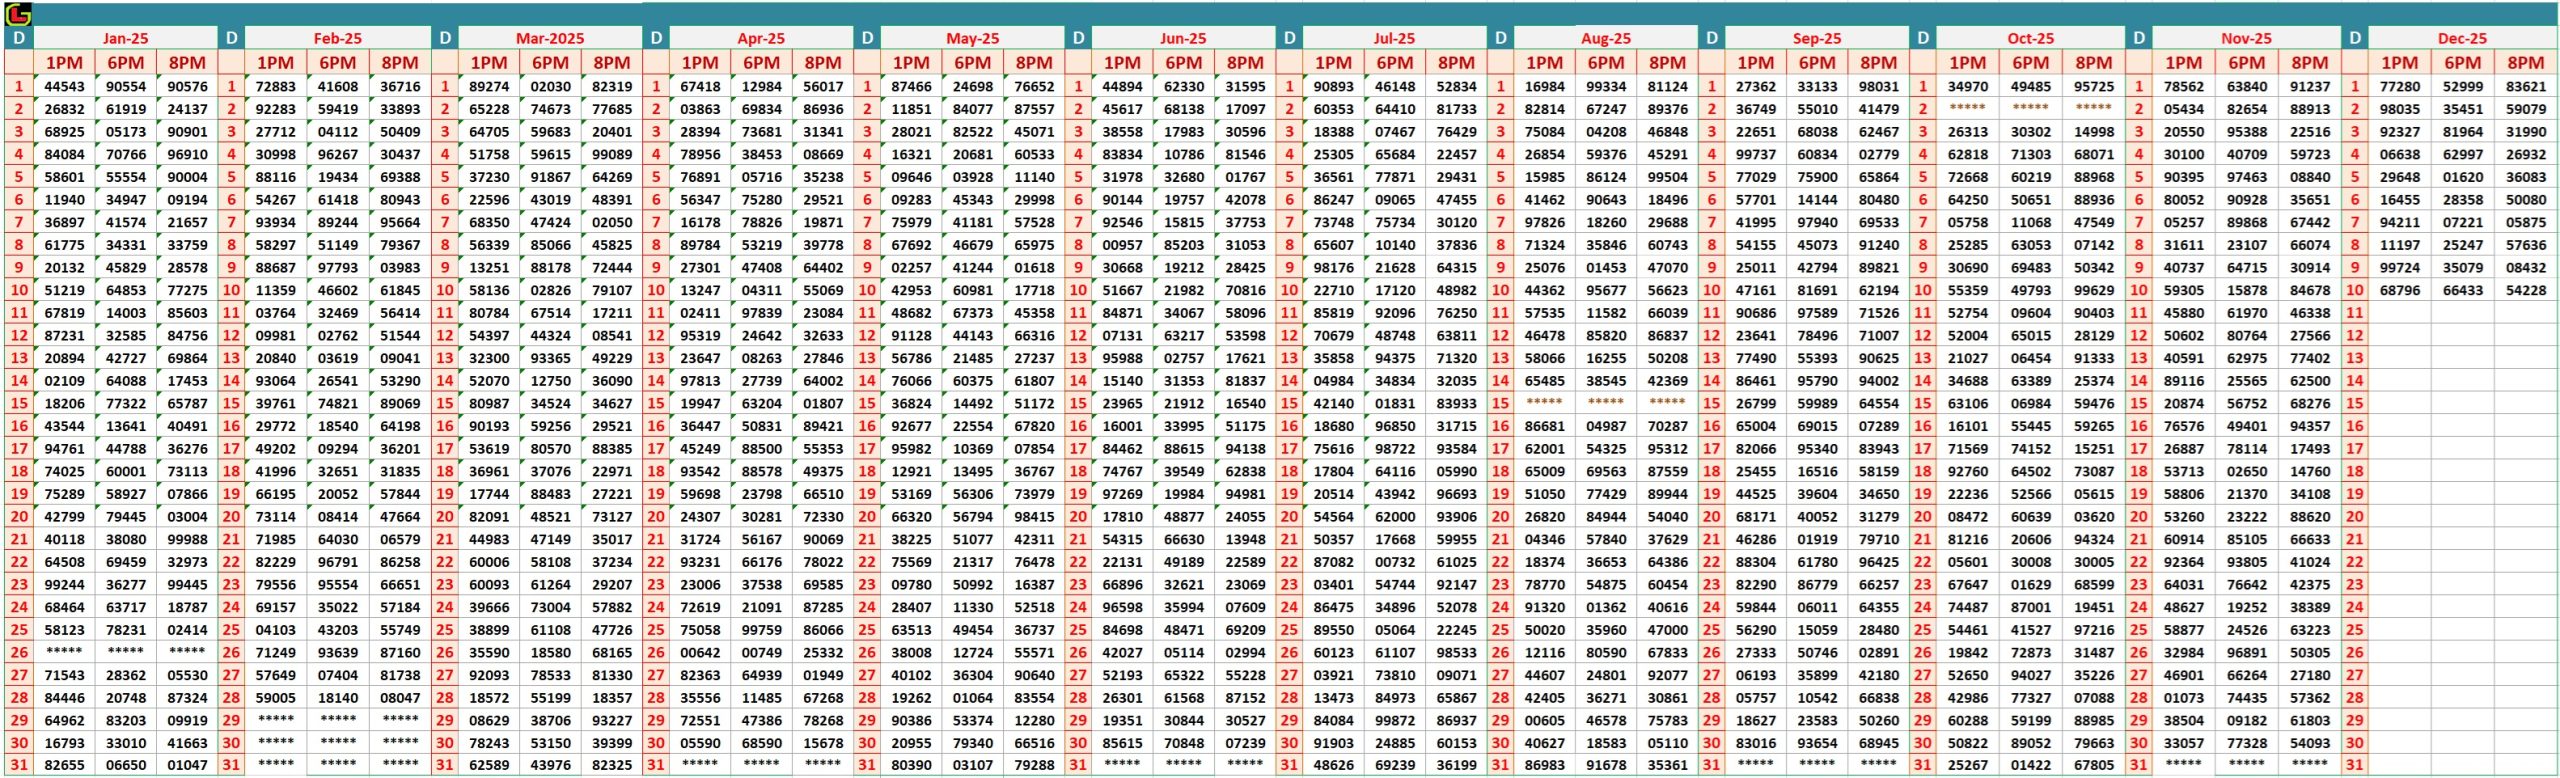Select the Mar-2025 cell 91867
The height and width of the screenshot is (778, 2560).
(x=551, y=177)
